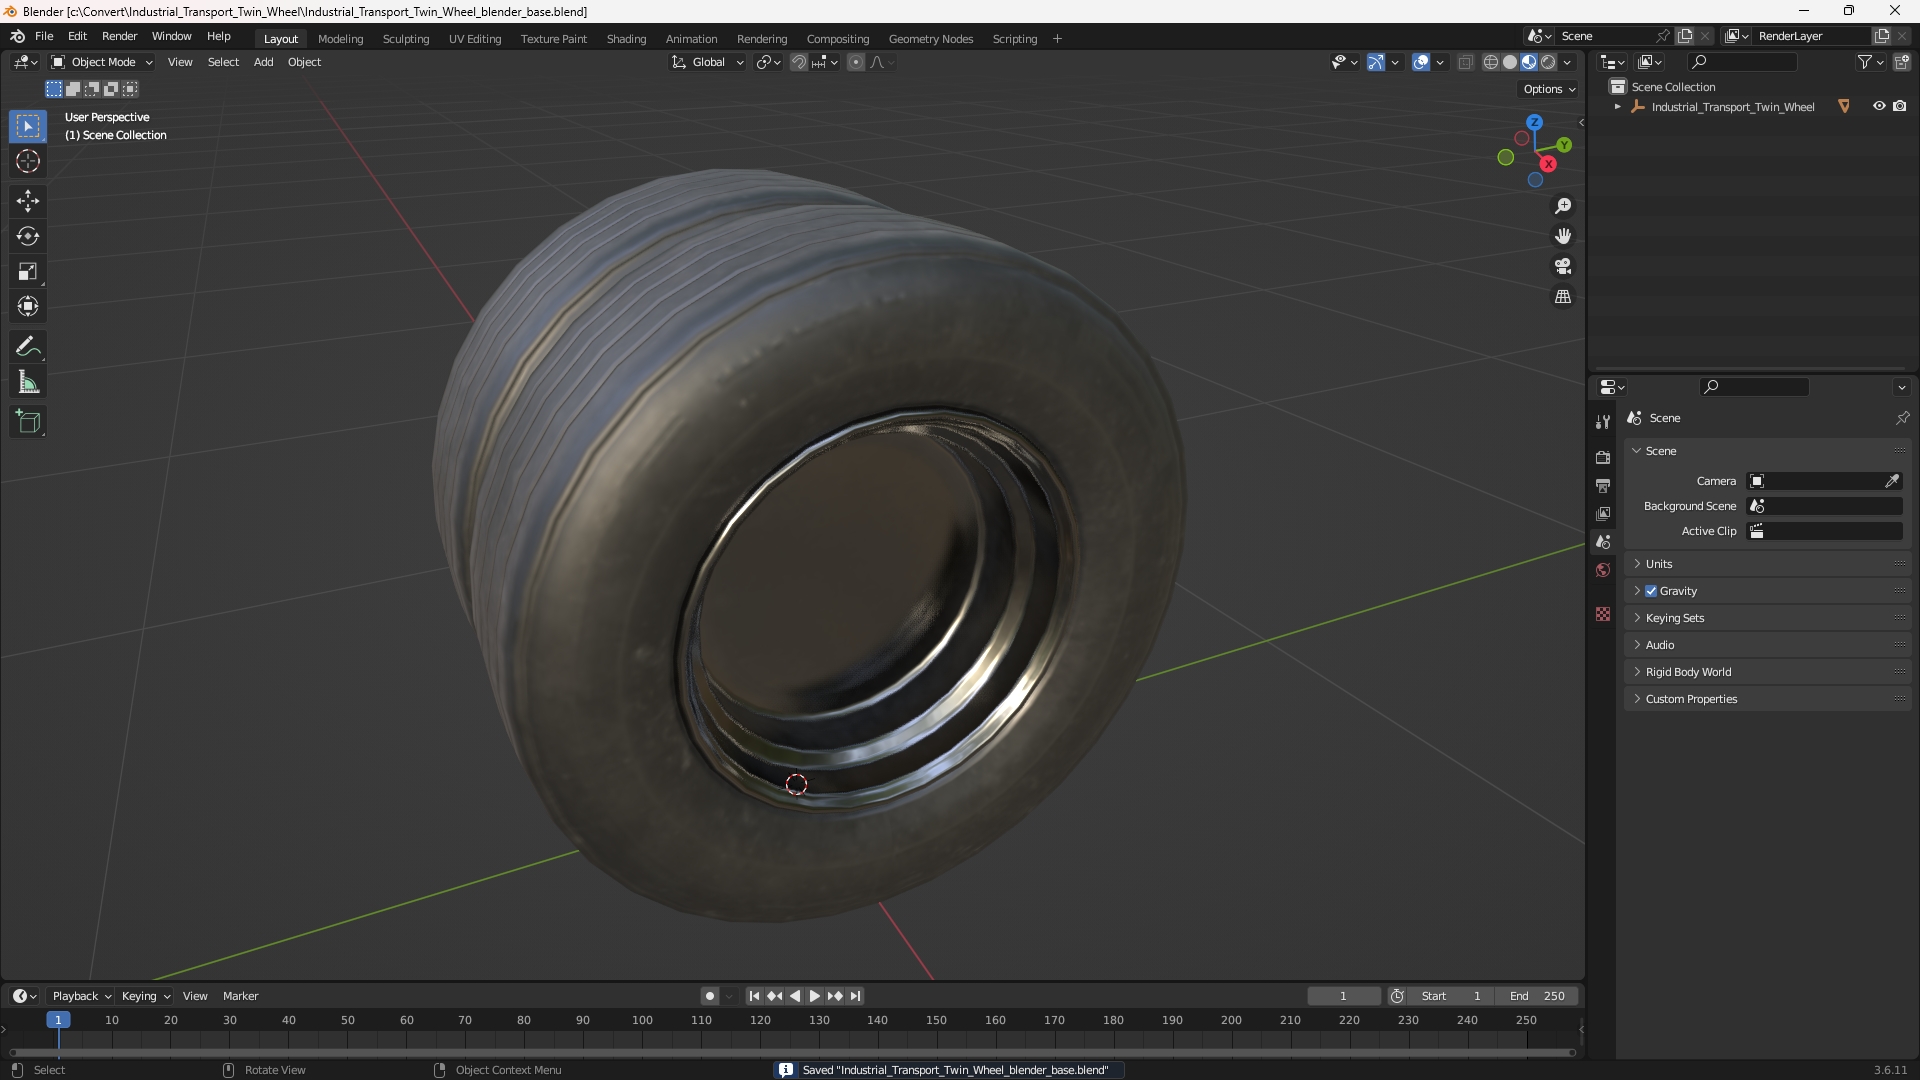Select the Annotate pencil tool
Screen dimensions: 1920x1080
point(28,347)
